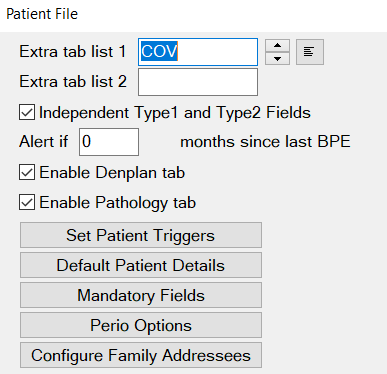The image size is (387, 374).
Task: Open Default Patient Details
Action: (x=141, y=265)
